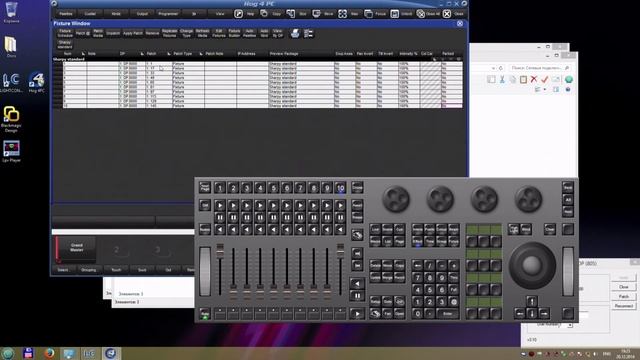The width and height of the screenshot is (640, 360).
Task: Open the Programmer menu in Hog toolbar
Action: [x=168, y=14]
